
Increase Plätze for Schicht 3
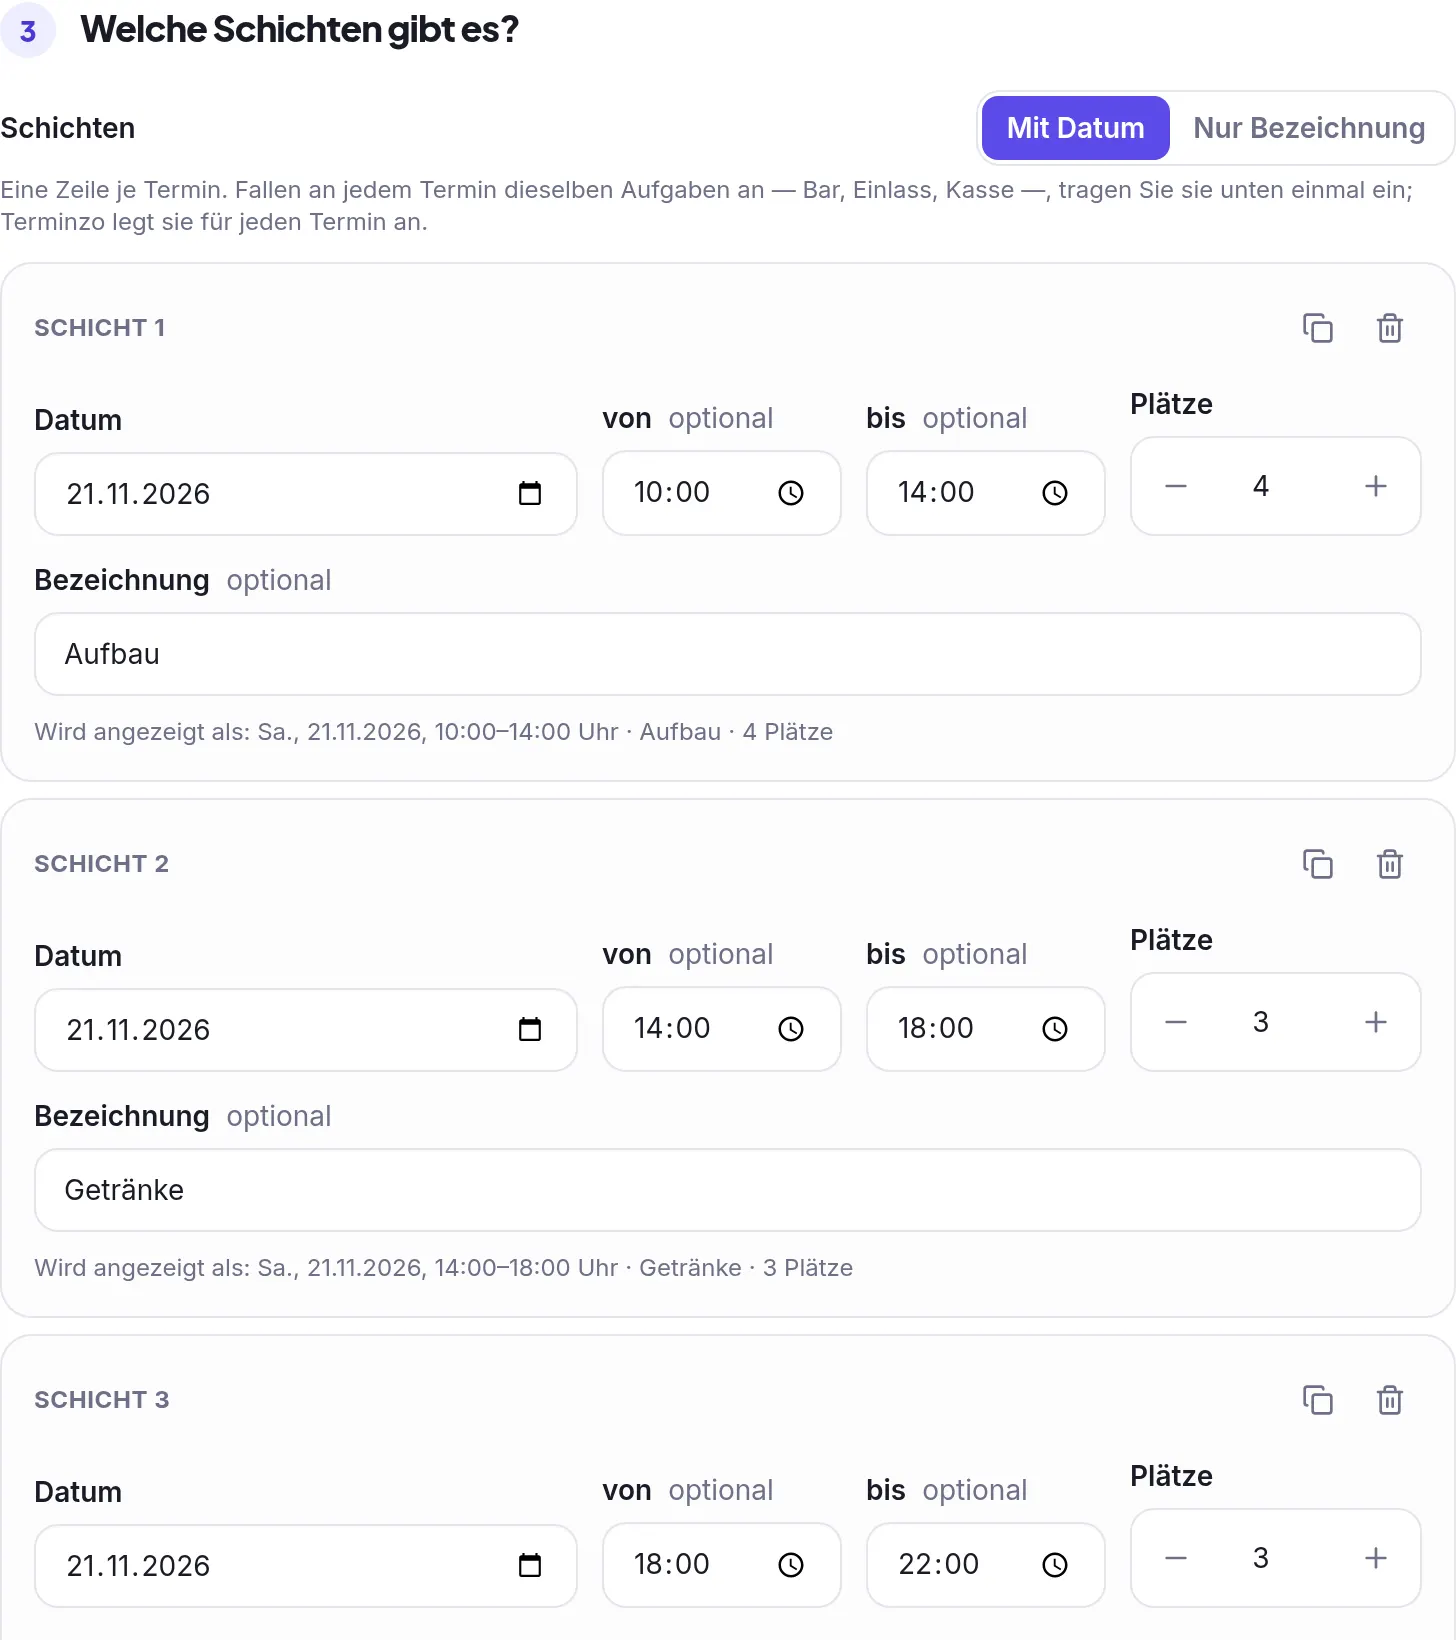[x=1376, y=1558]
